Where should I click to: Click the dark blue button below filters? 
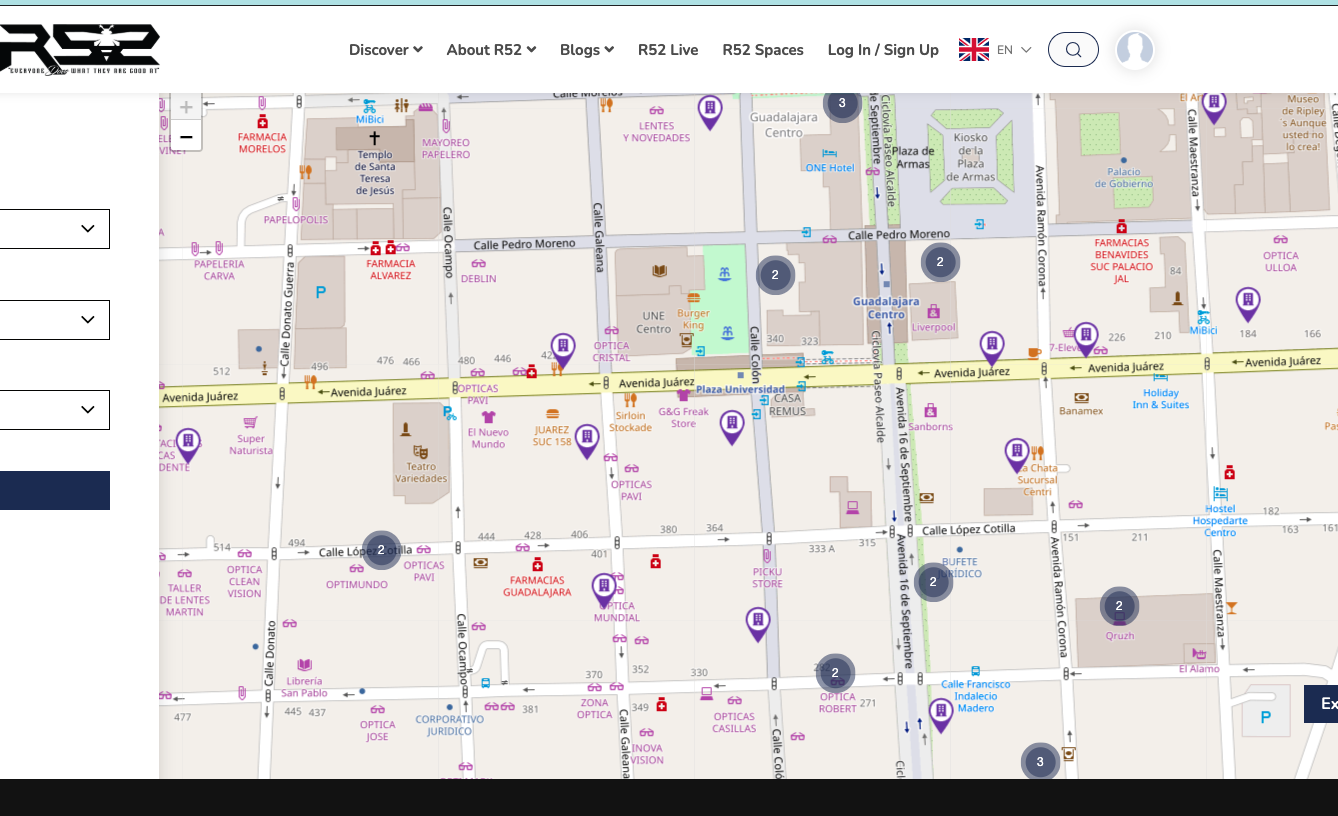(55, 491)
